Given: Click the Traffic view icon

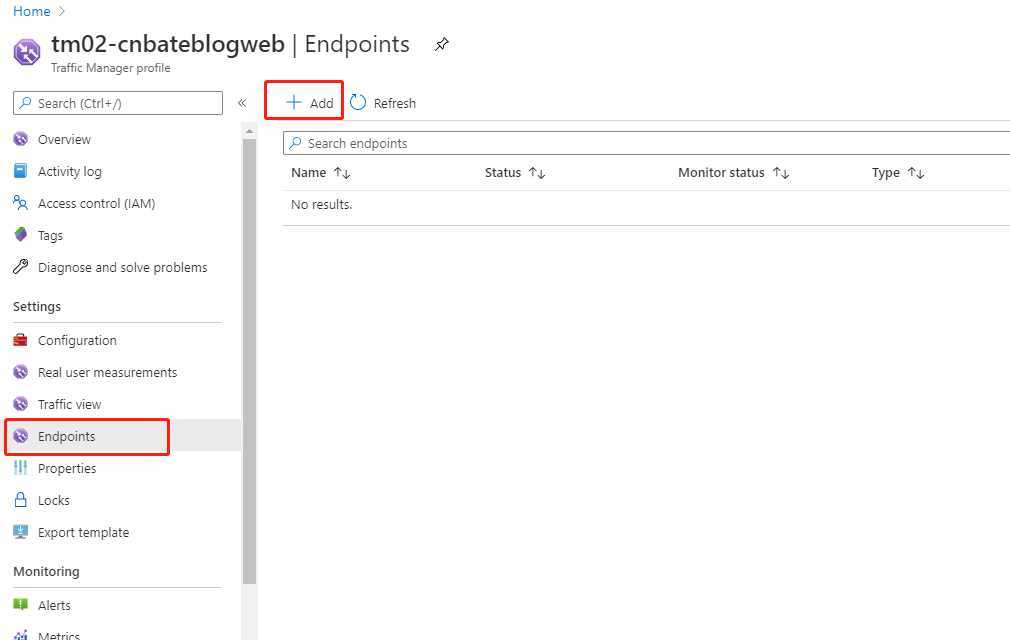Looking at the screenshot, I should click(x=21, y=404).
